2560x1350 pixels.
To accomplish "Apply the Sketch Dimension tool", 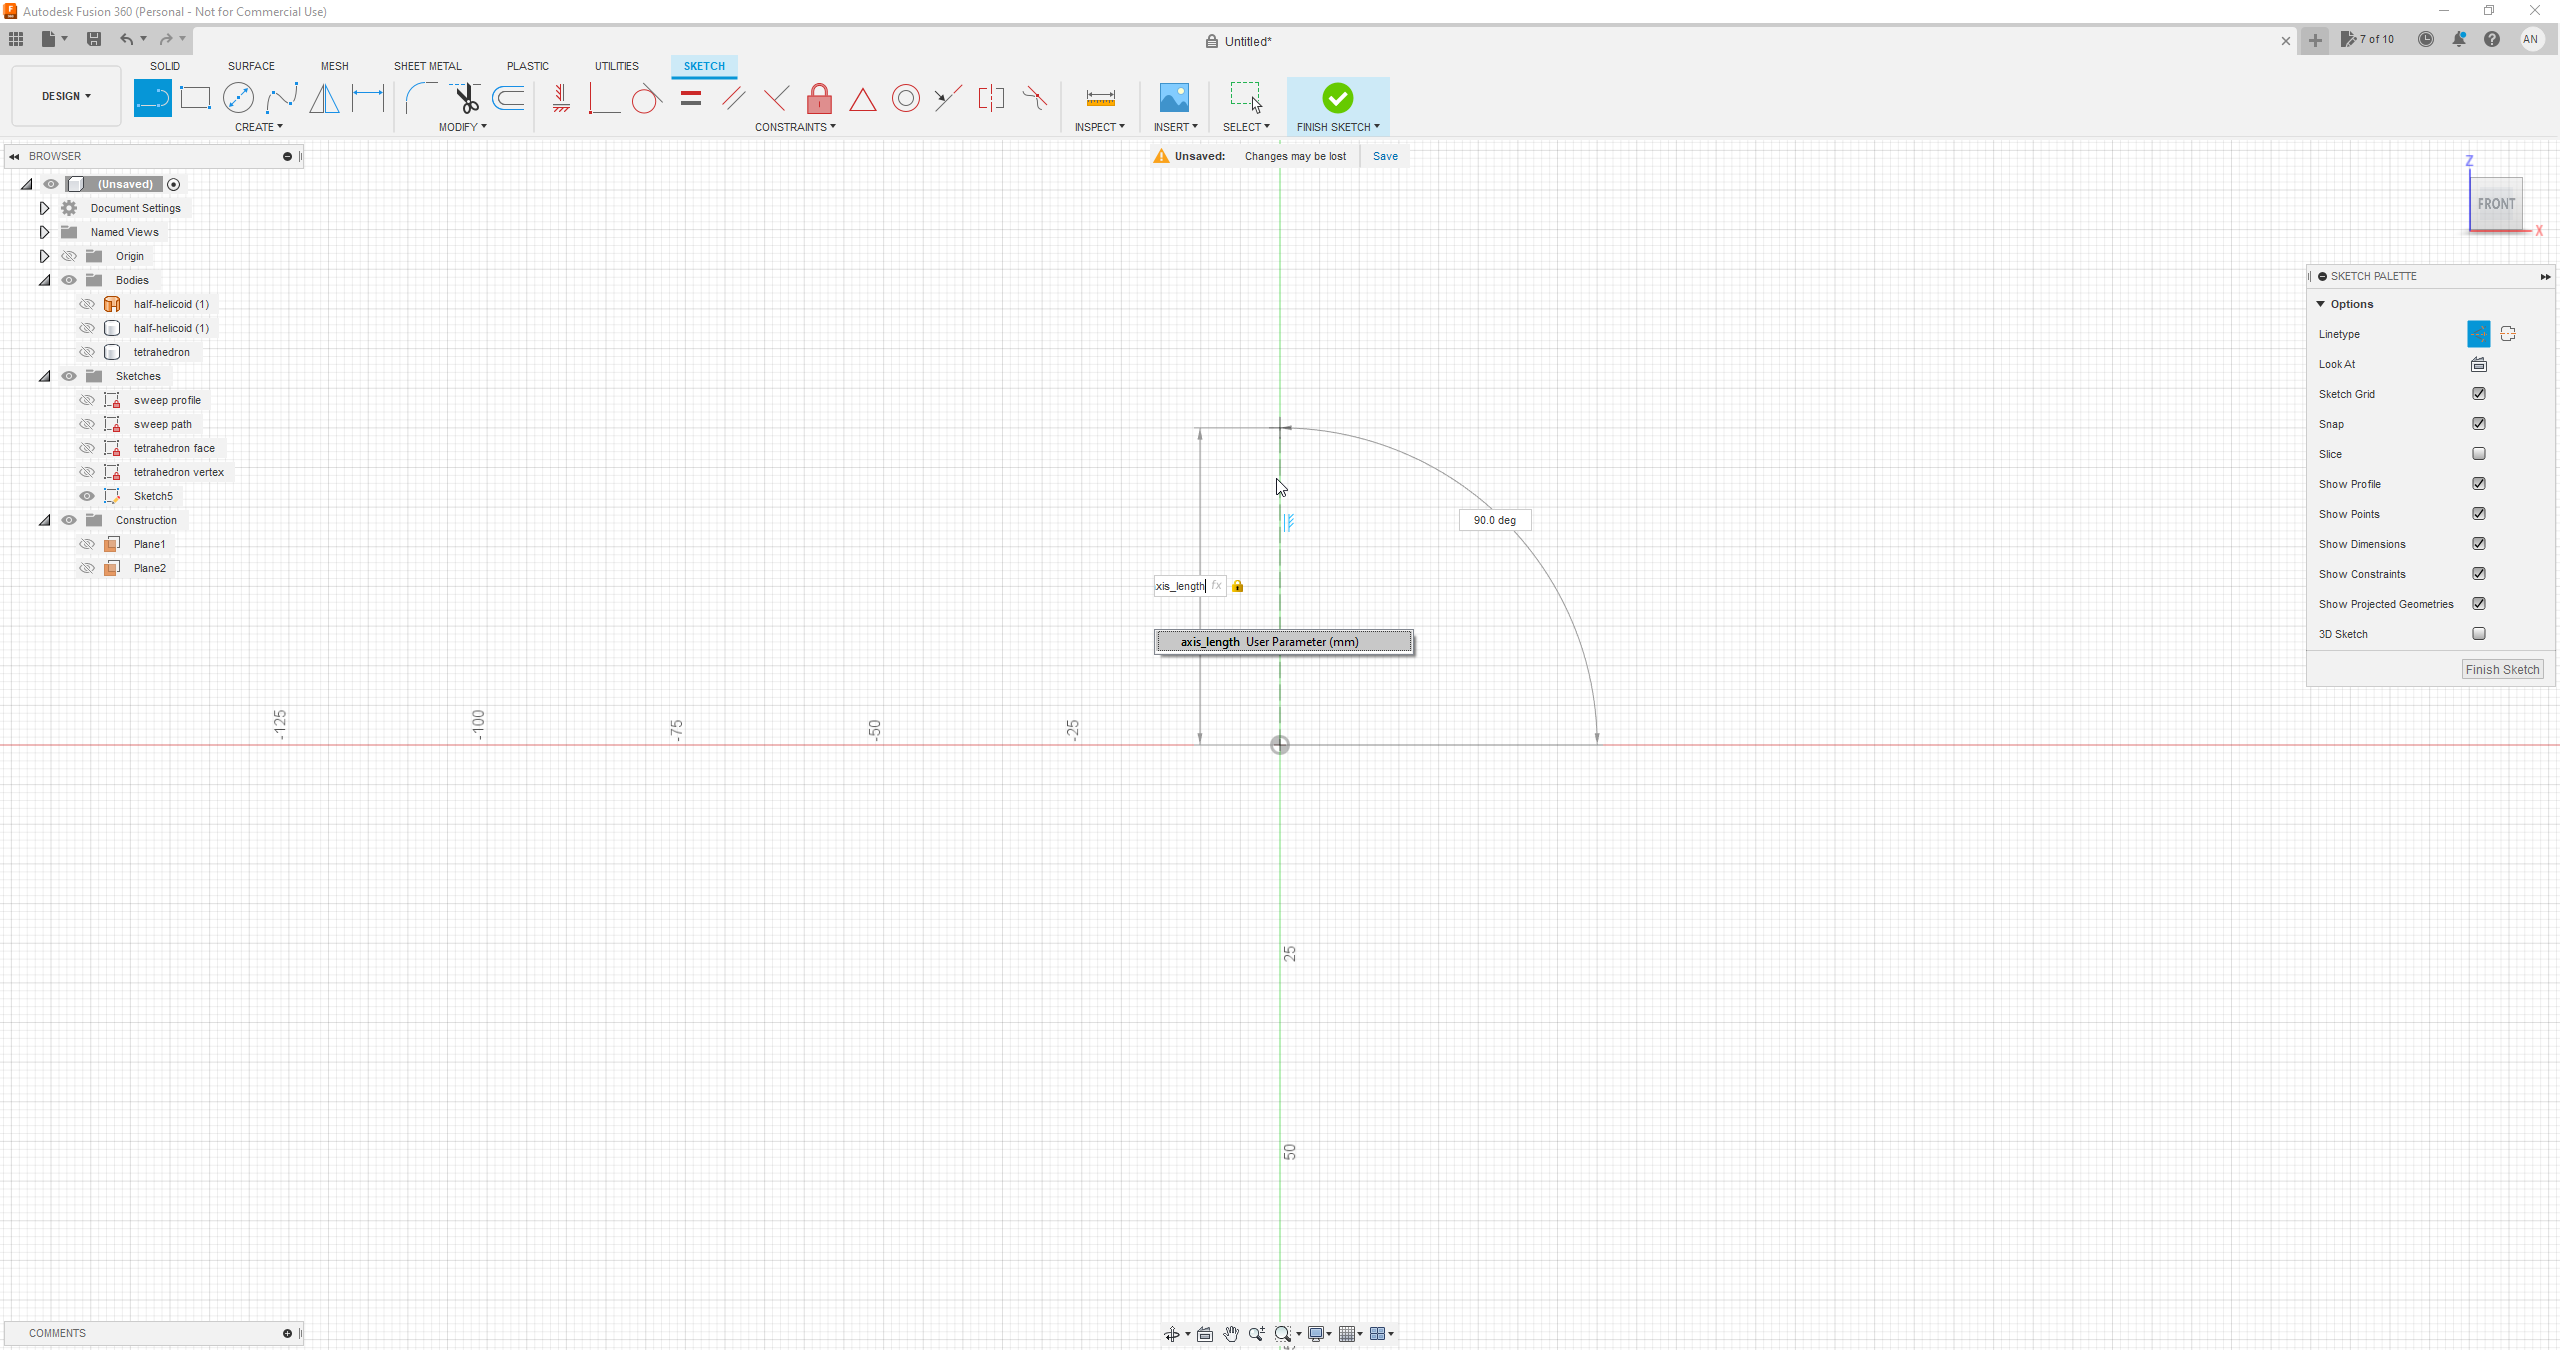I will tap(368, 98).
